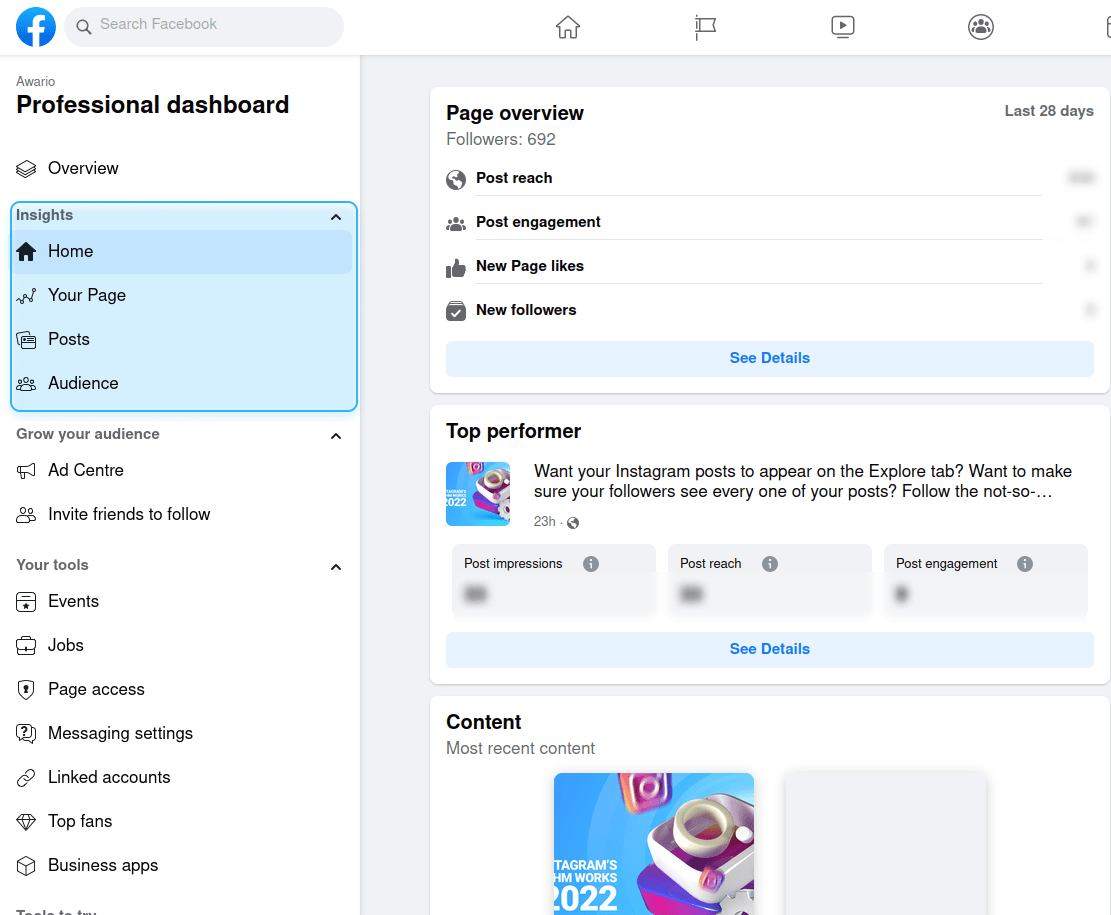Collapse the Your tools section
Screen dimensions: 1111x915
click(x=336, y=565)
